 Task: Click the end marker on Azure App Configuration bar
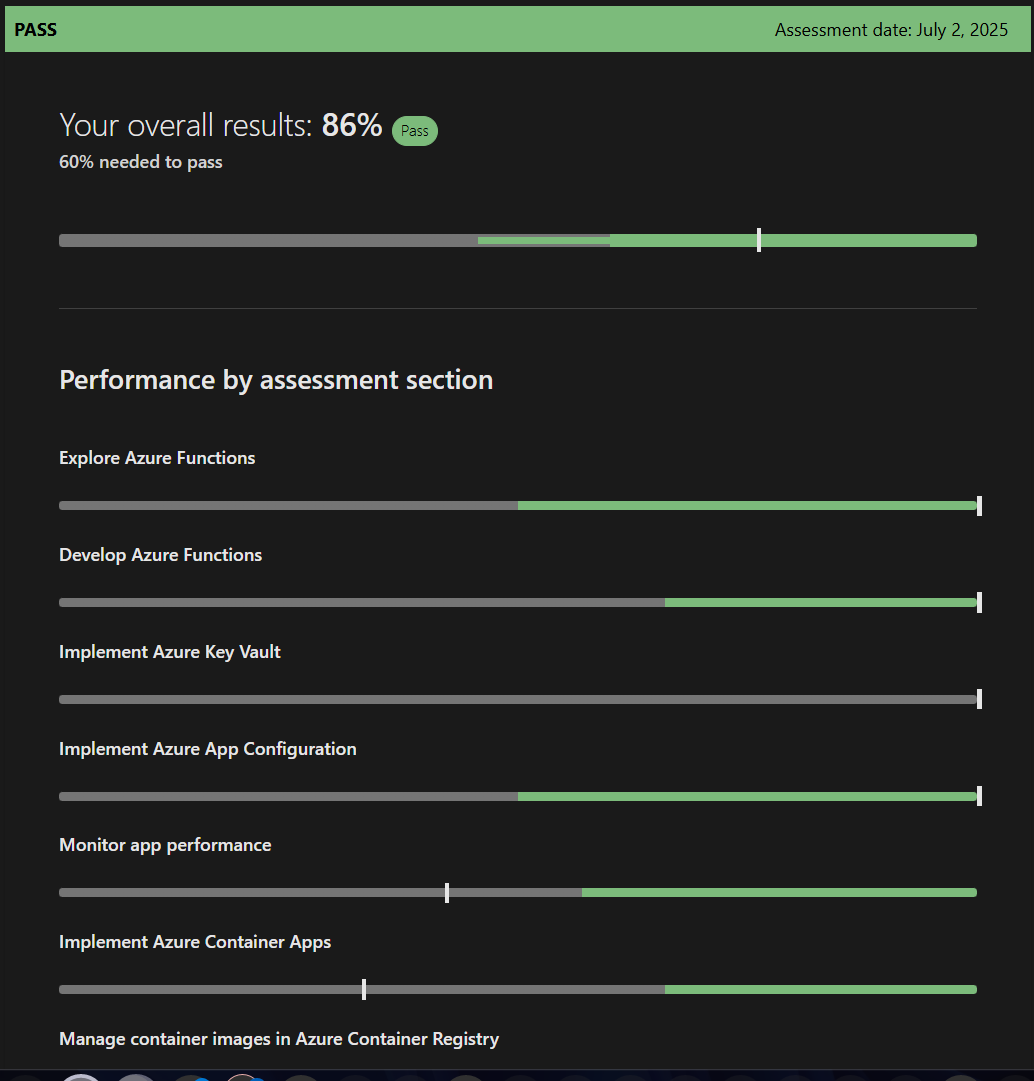tap(980, 796)
